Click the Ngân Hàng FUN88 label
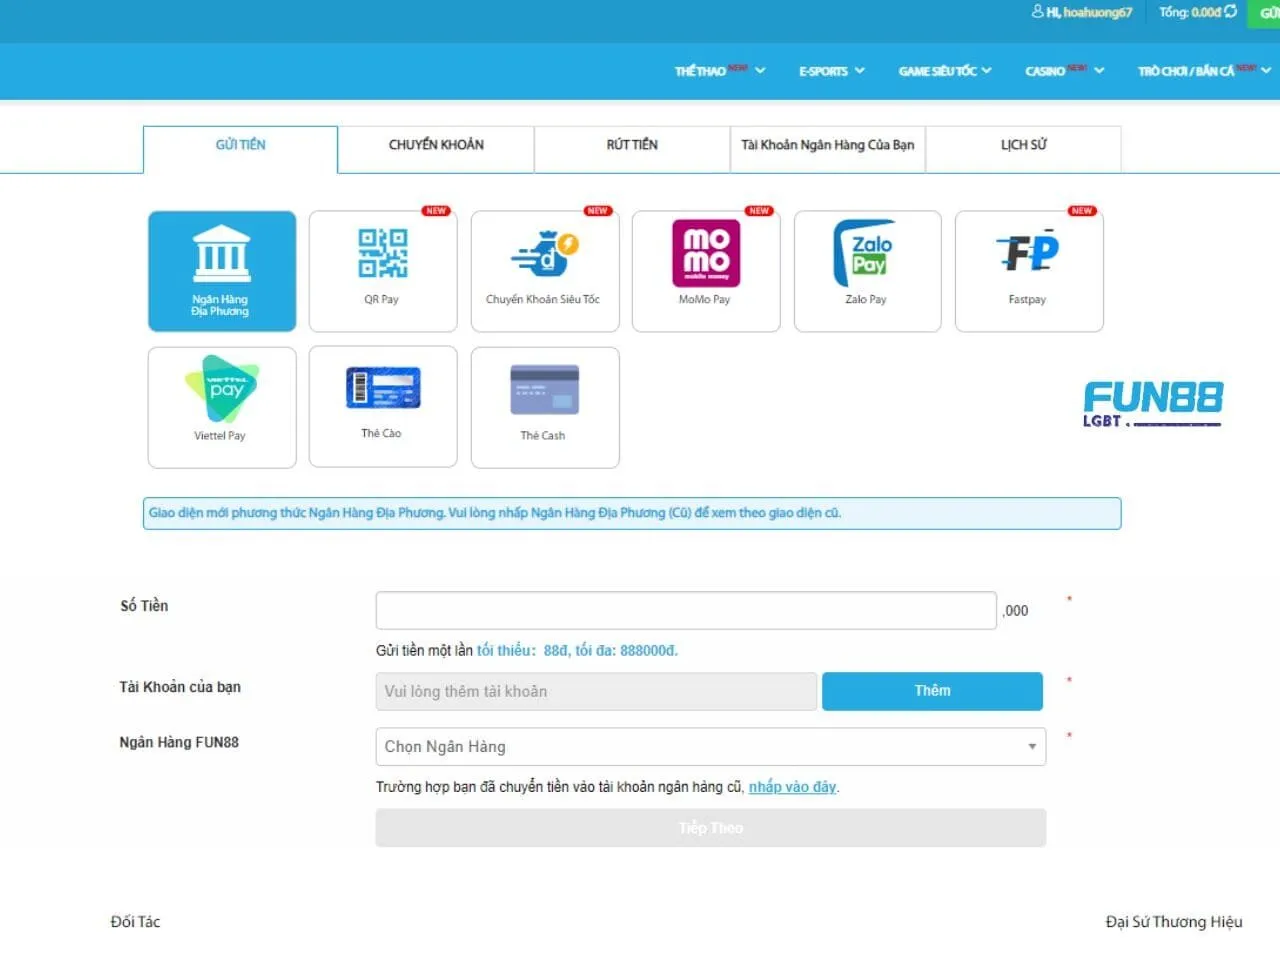 point(179,742)
